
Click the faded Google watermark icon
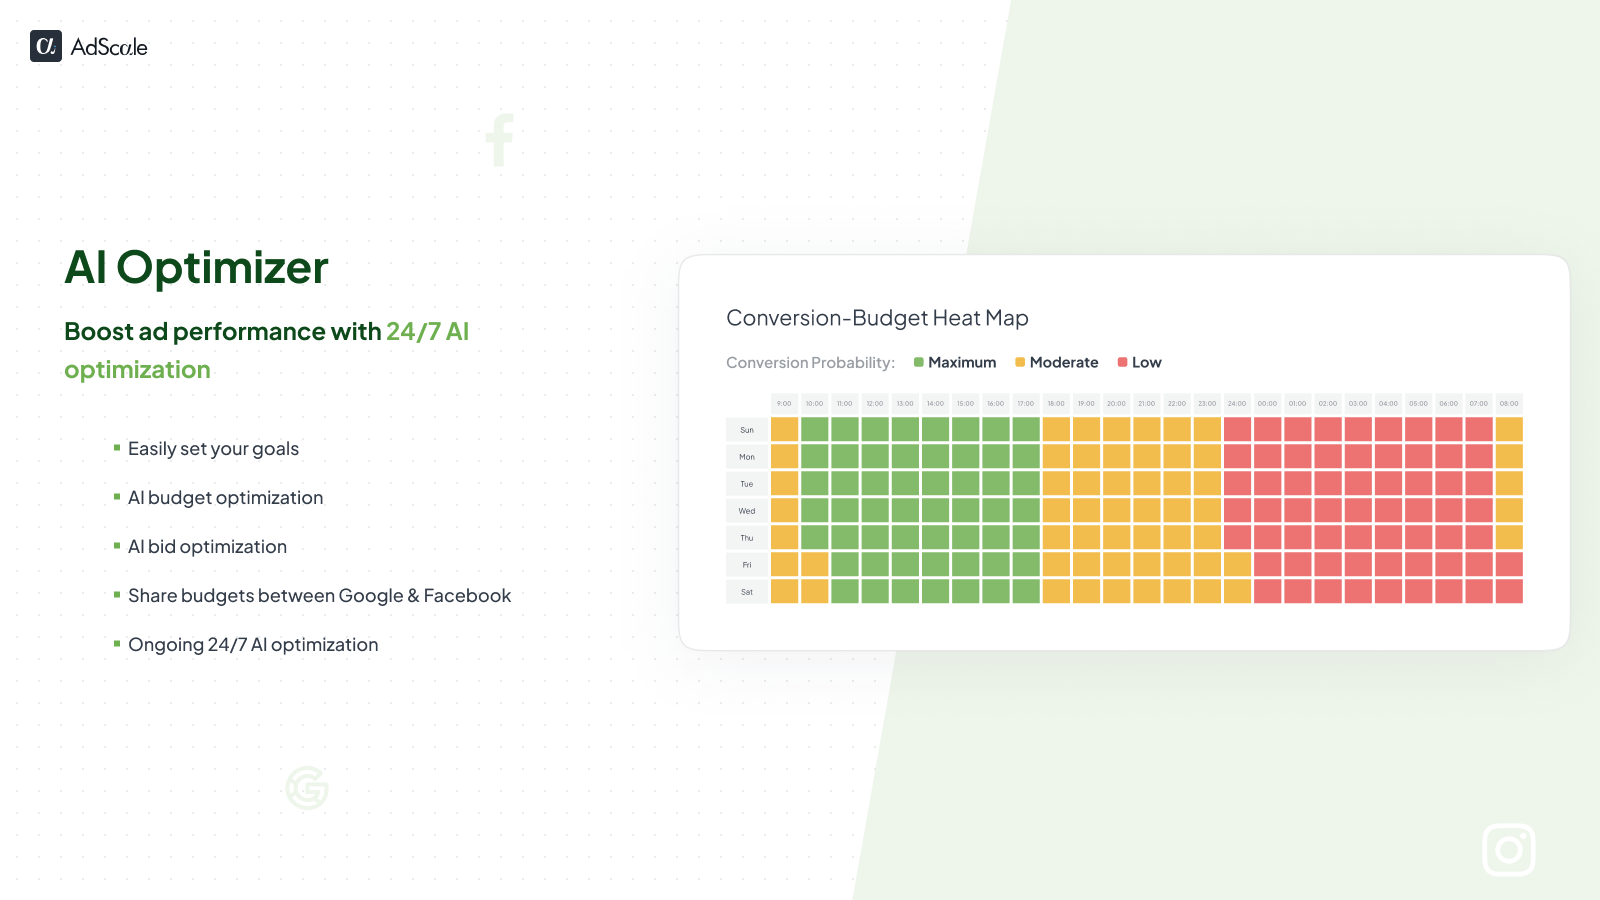pyautogui.click(x=308, y=788)
